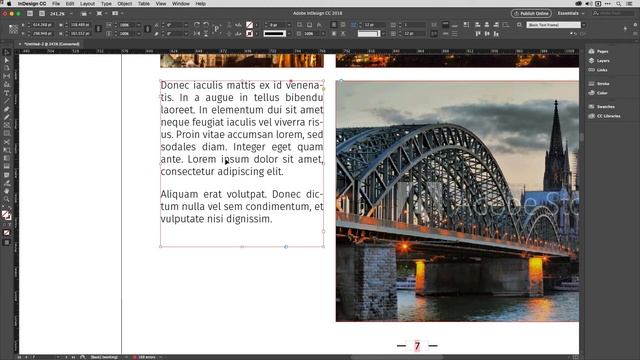640x360 pixels.
Task: Open the Stroke panel
Action: tap(599, 84)
